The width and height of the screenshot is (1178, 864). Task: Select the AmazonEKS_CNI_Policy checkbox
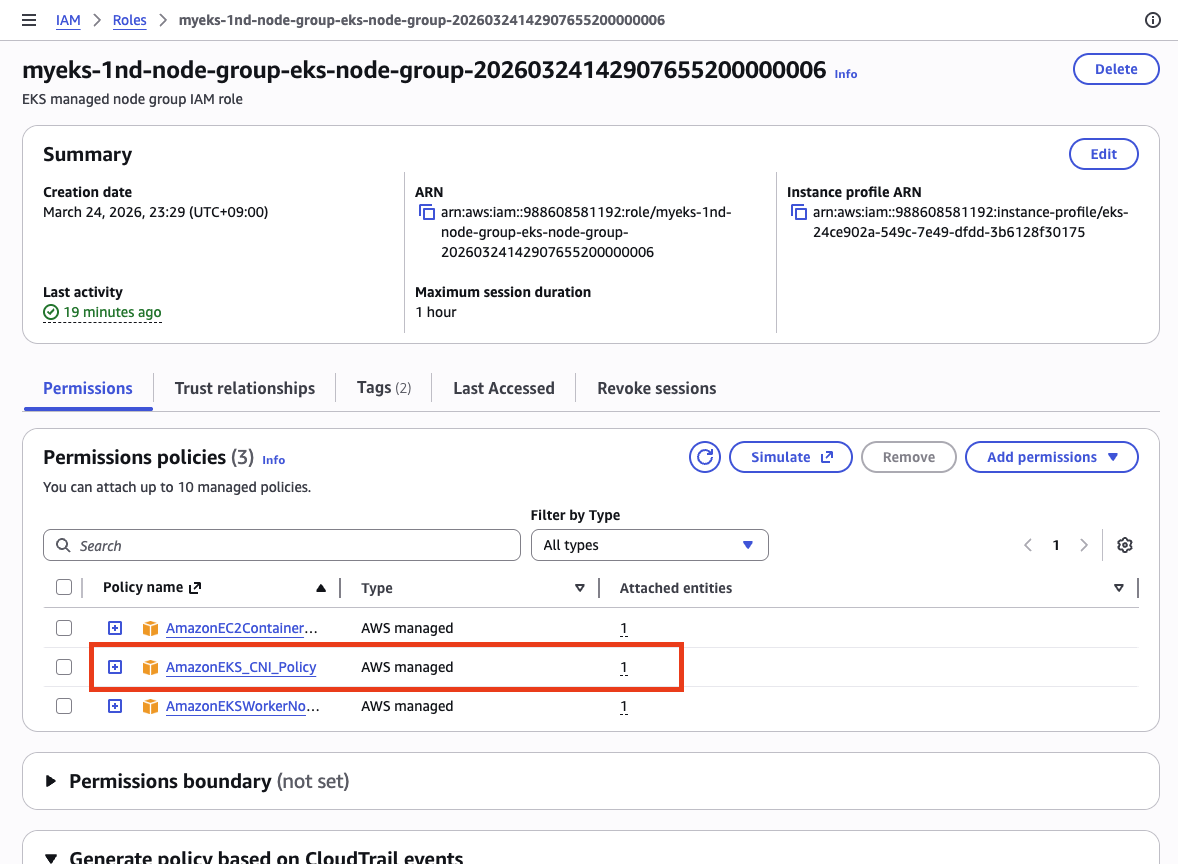click(x=64, y=666)
